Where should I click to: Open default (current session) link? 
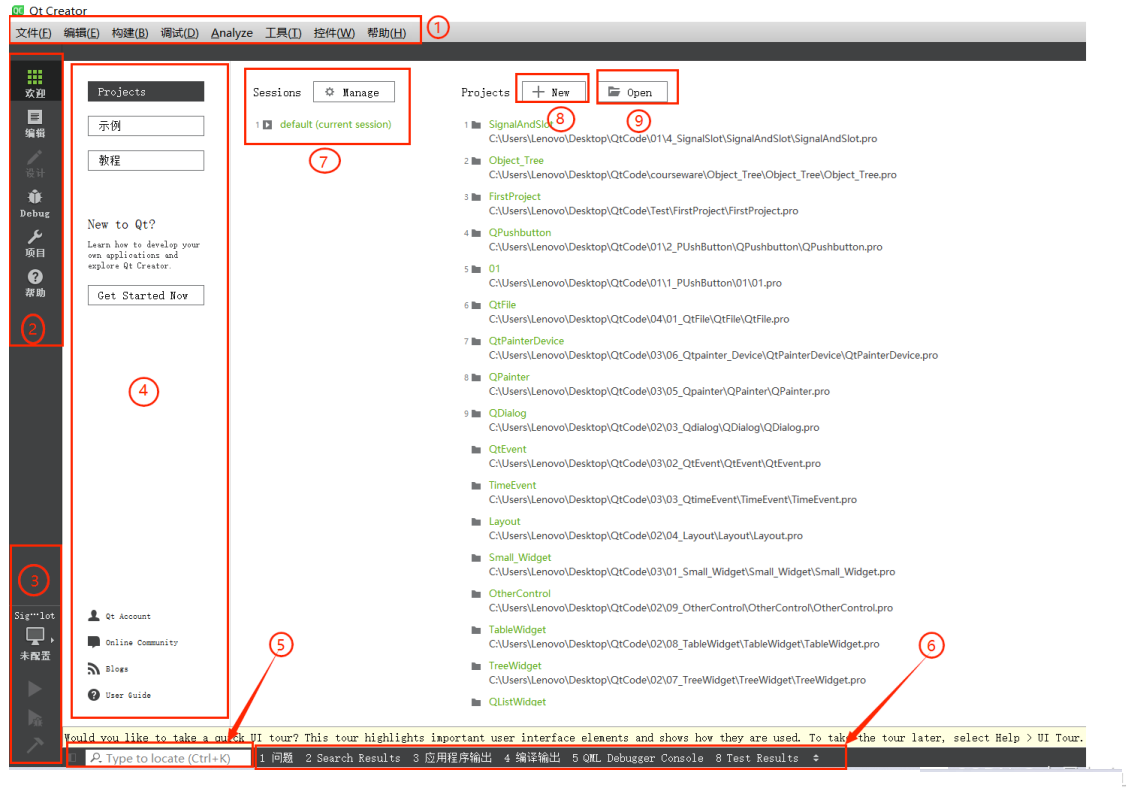pos(335,125)
